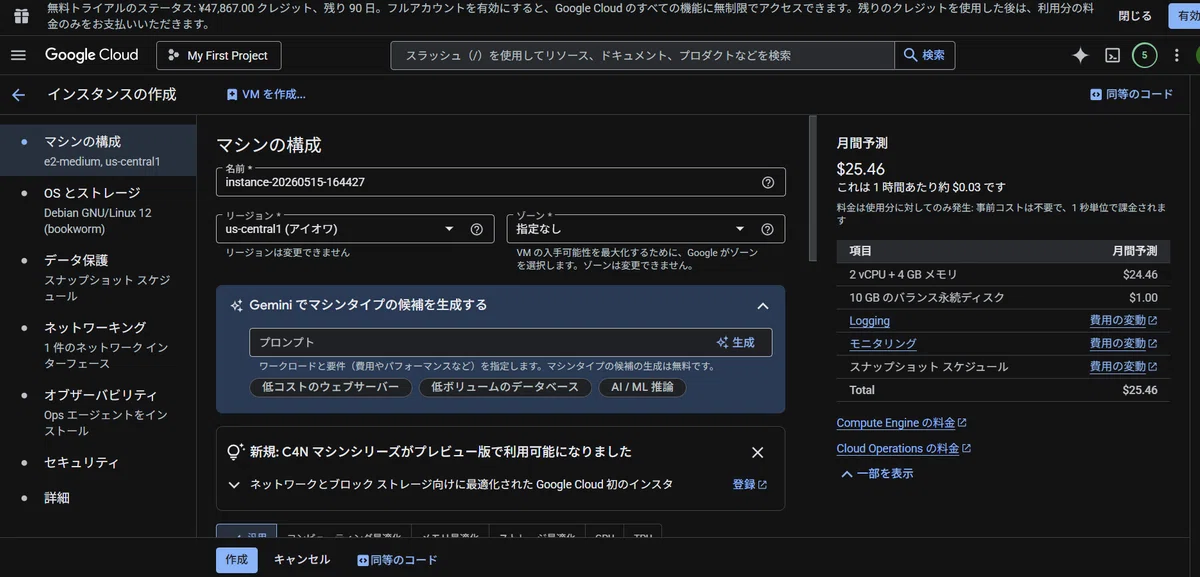Image resolution: width=1200 pixels, height=577 pixels.
Task: Collapse the Gemini machine type panel
Action: (763, 306)
